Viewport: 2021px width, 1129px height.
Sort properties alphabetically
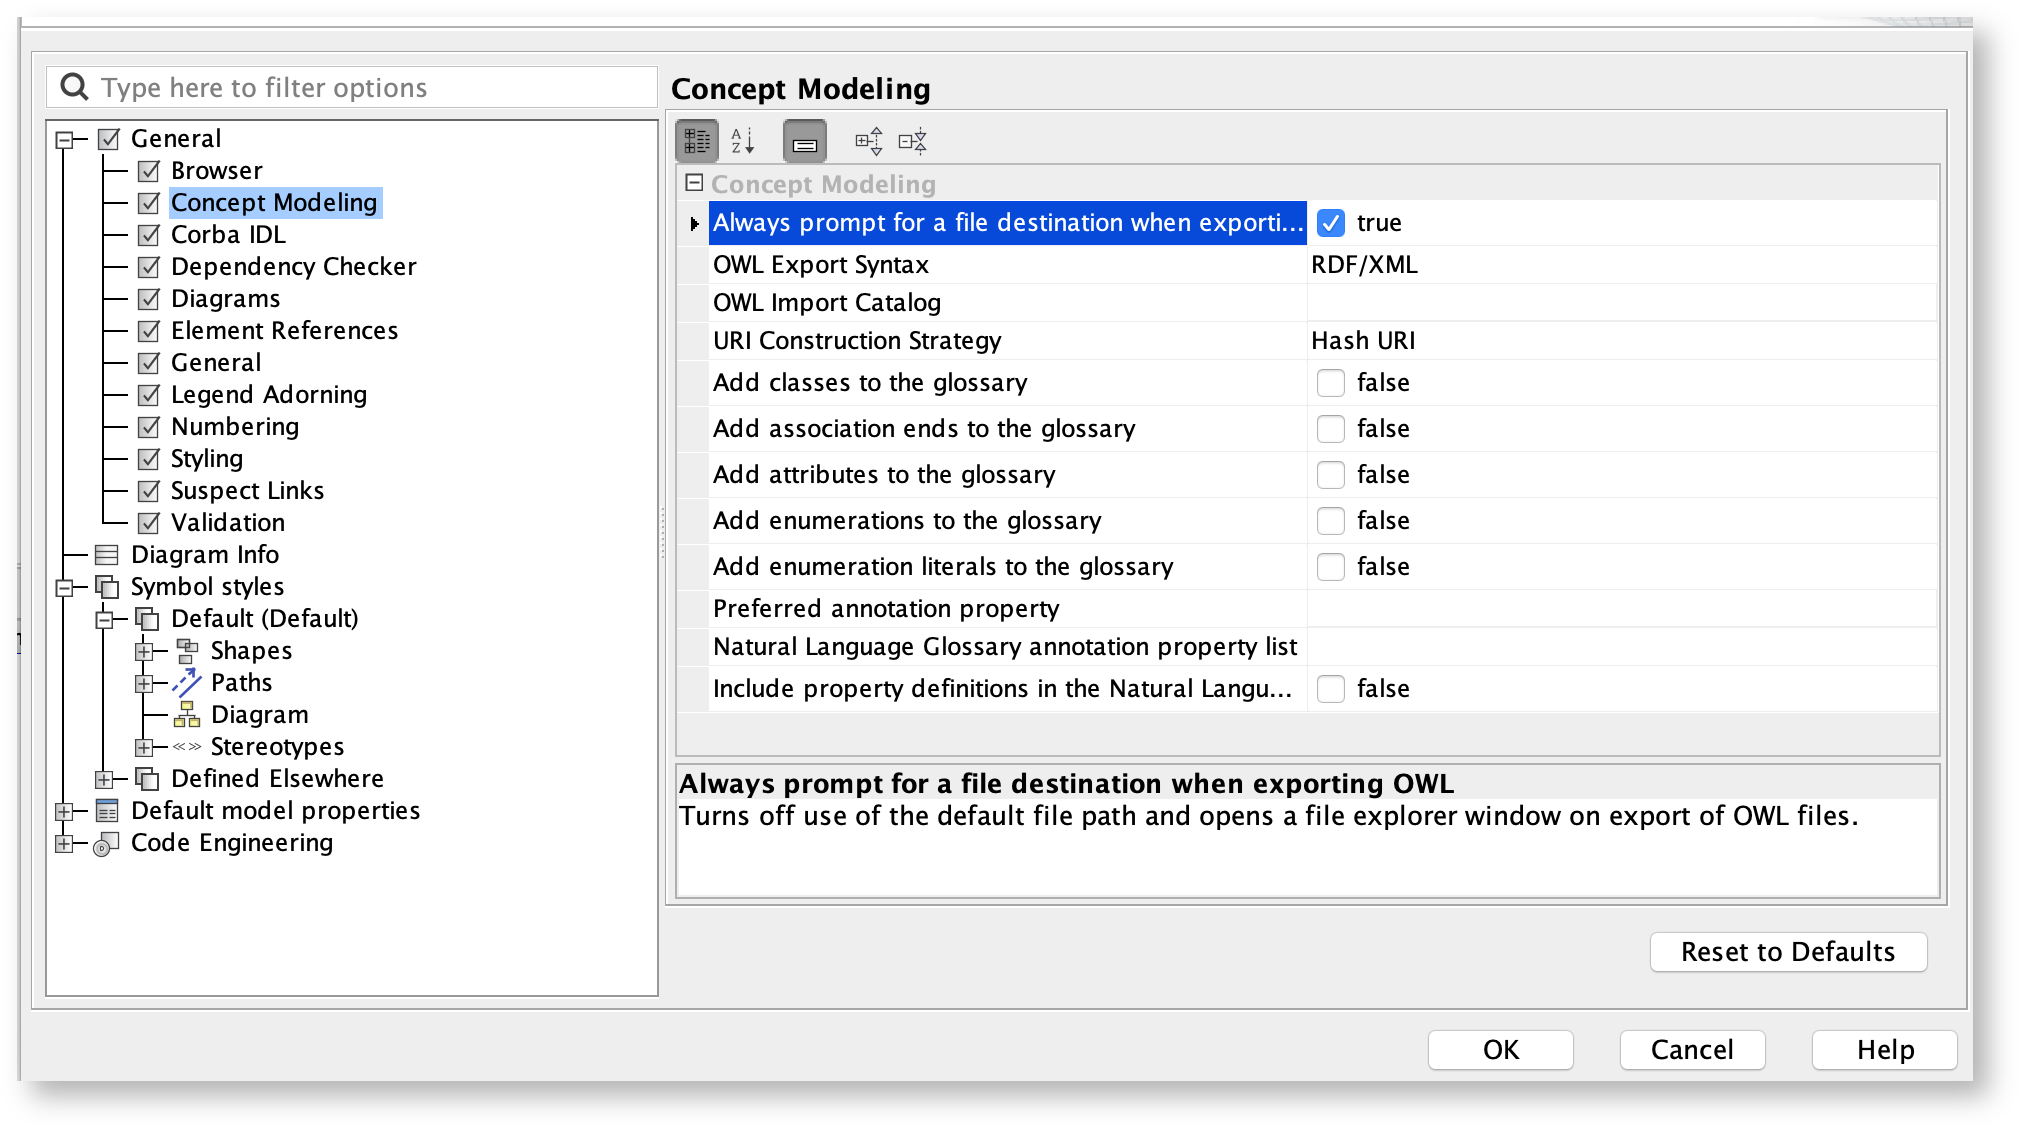pos(744,140)
